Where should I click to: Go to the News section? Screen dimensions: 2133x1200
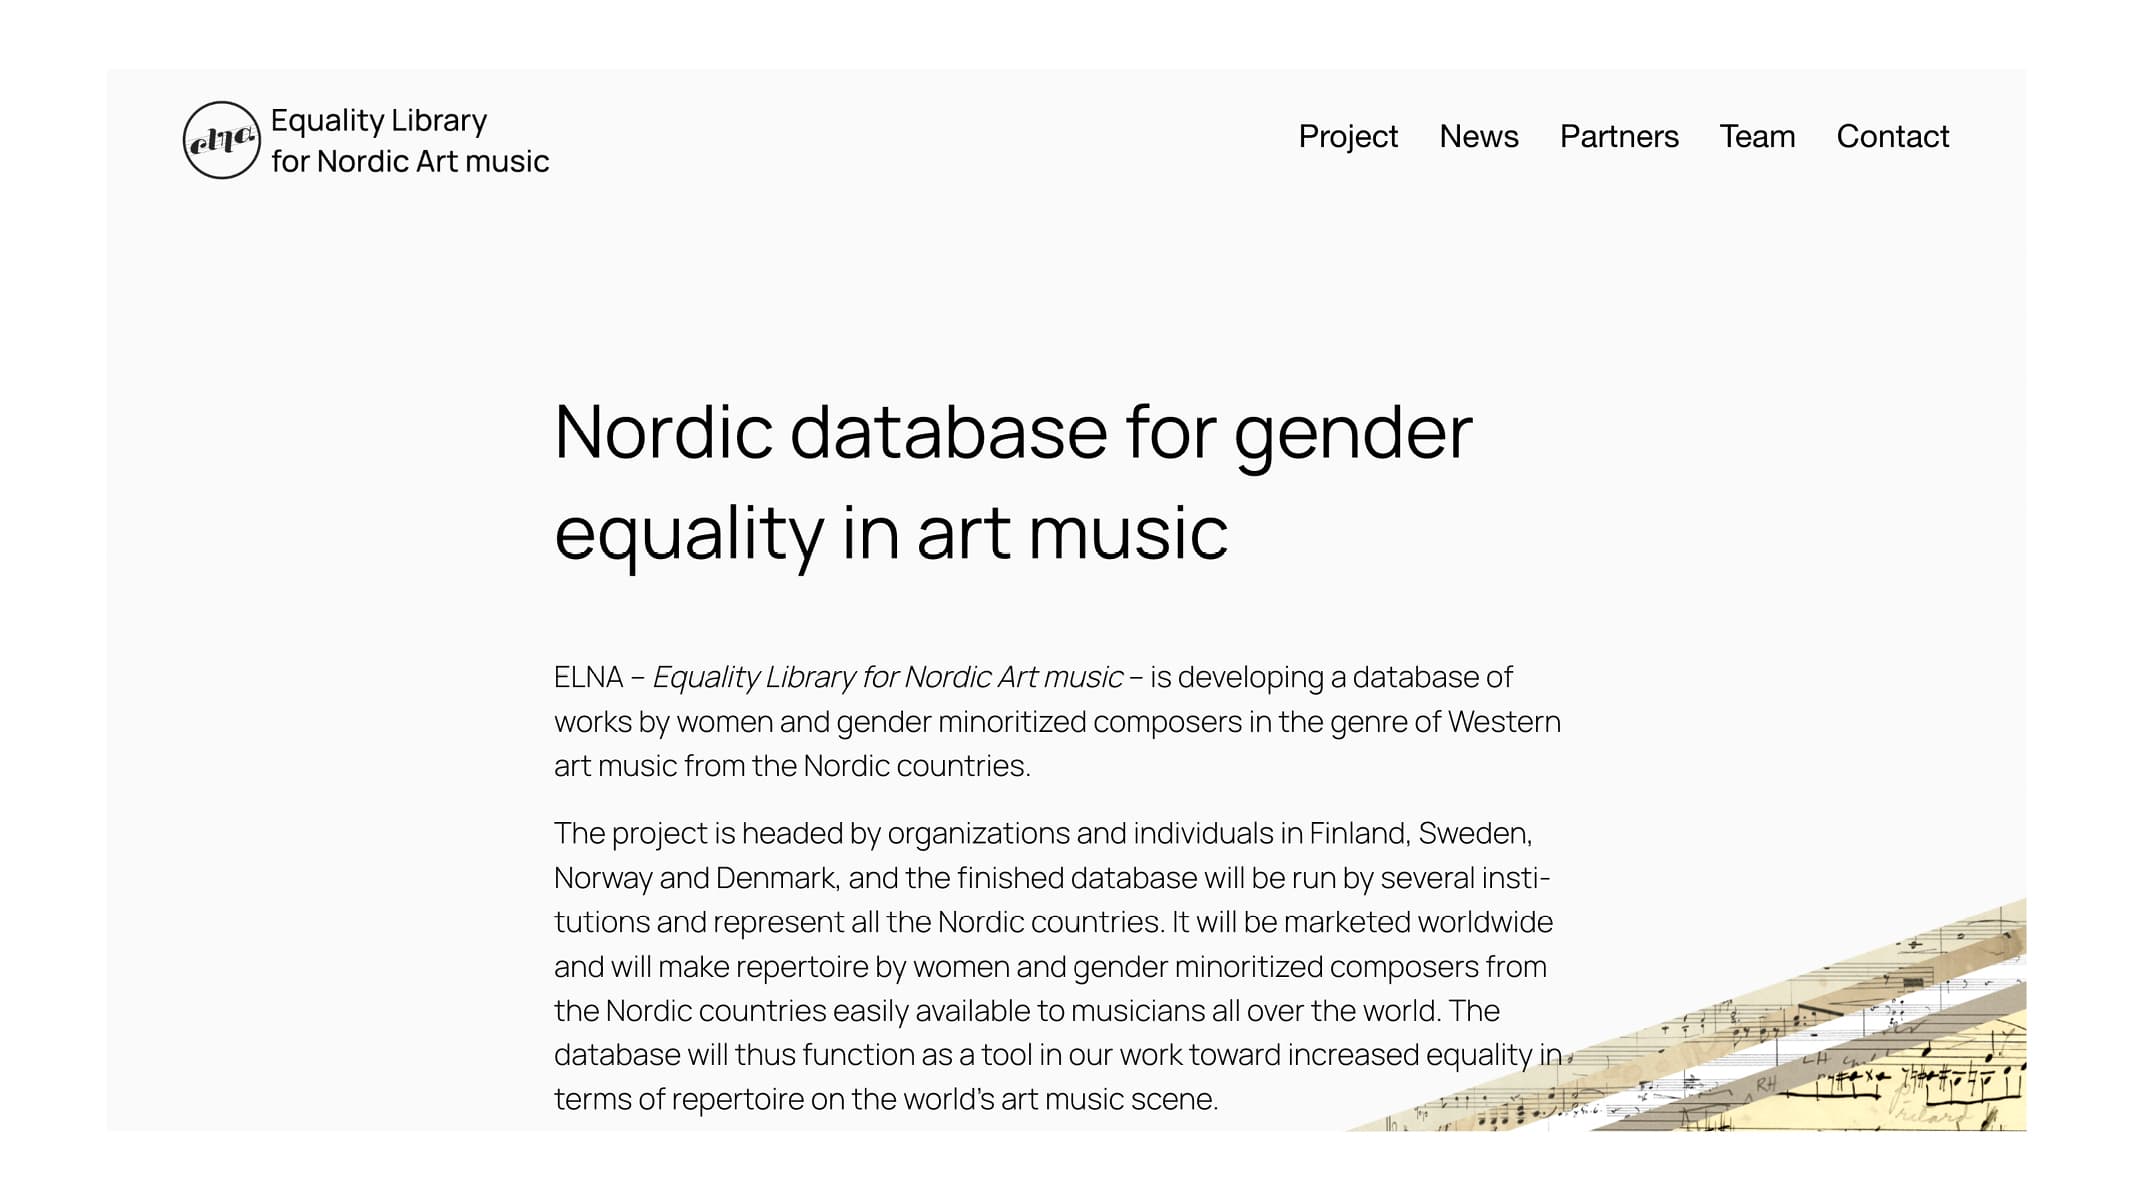click(1478, 136)
